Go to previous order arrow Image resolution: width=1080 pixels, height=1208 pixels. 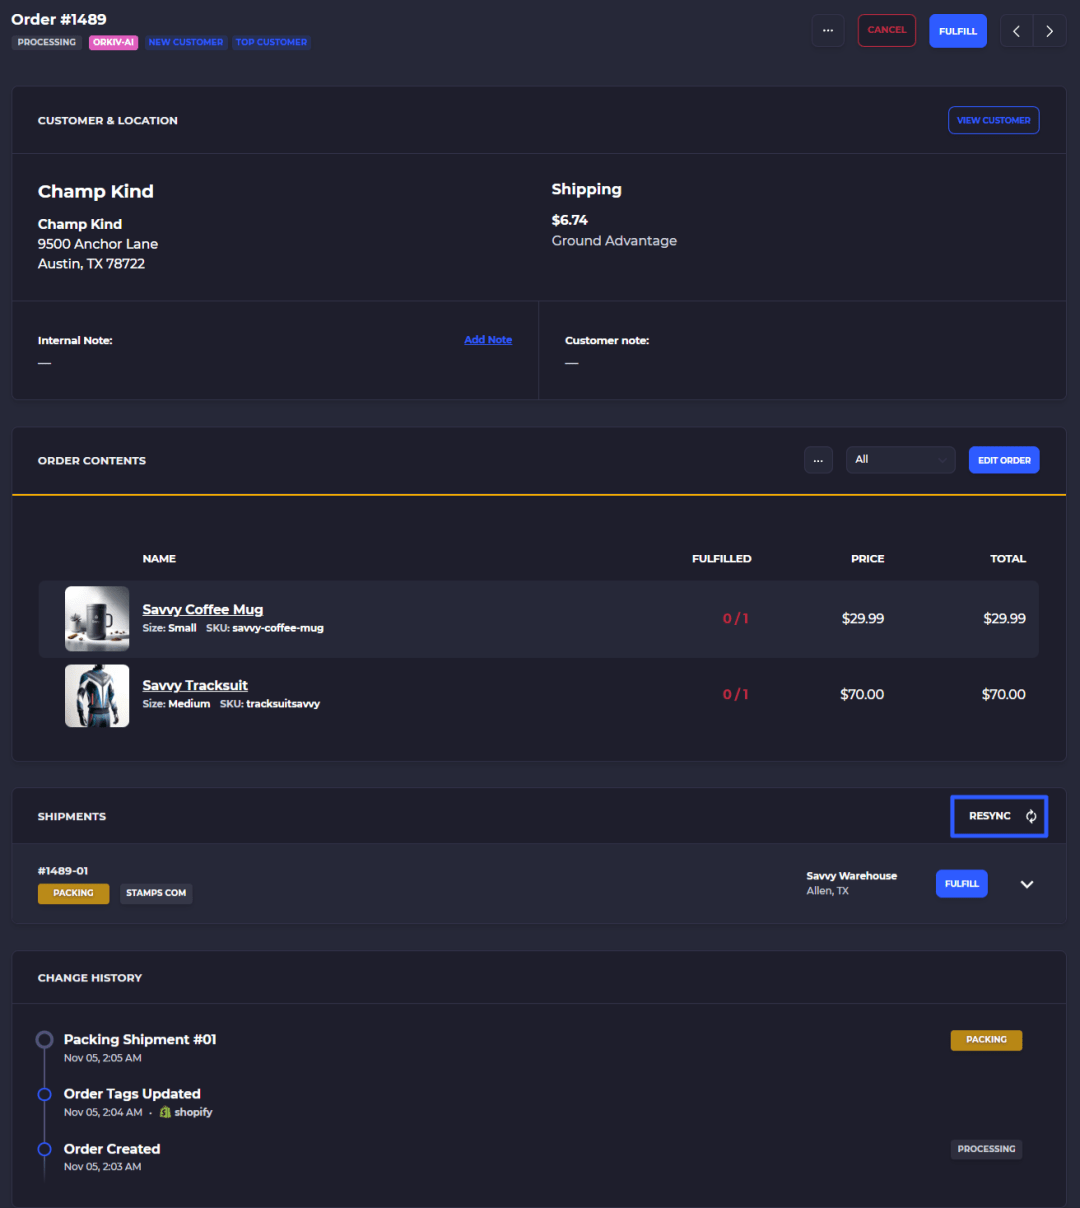(1016, 31)
